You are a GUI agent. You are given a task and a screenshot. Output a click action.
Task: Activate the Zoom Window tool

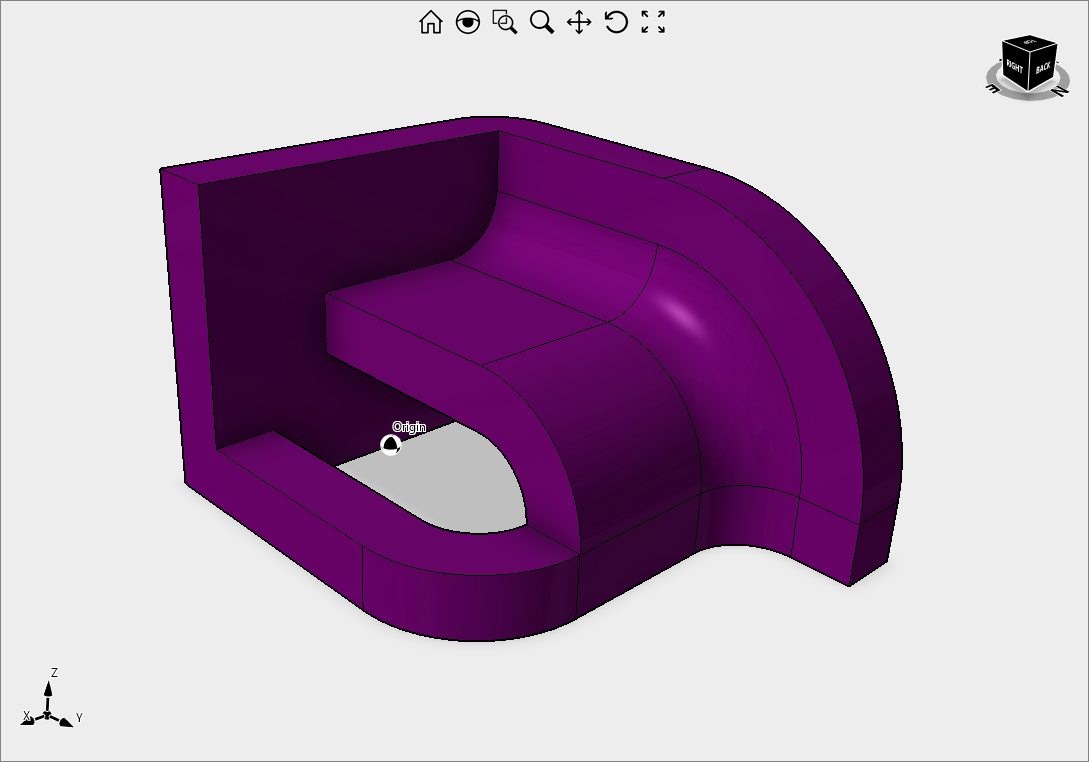504,22
